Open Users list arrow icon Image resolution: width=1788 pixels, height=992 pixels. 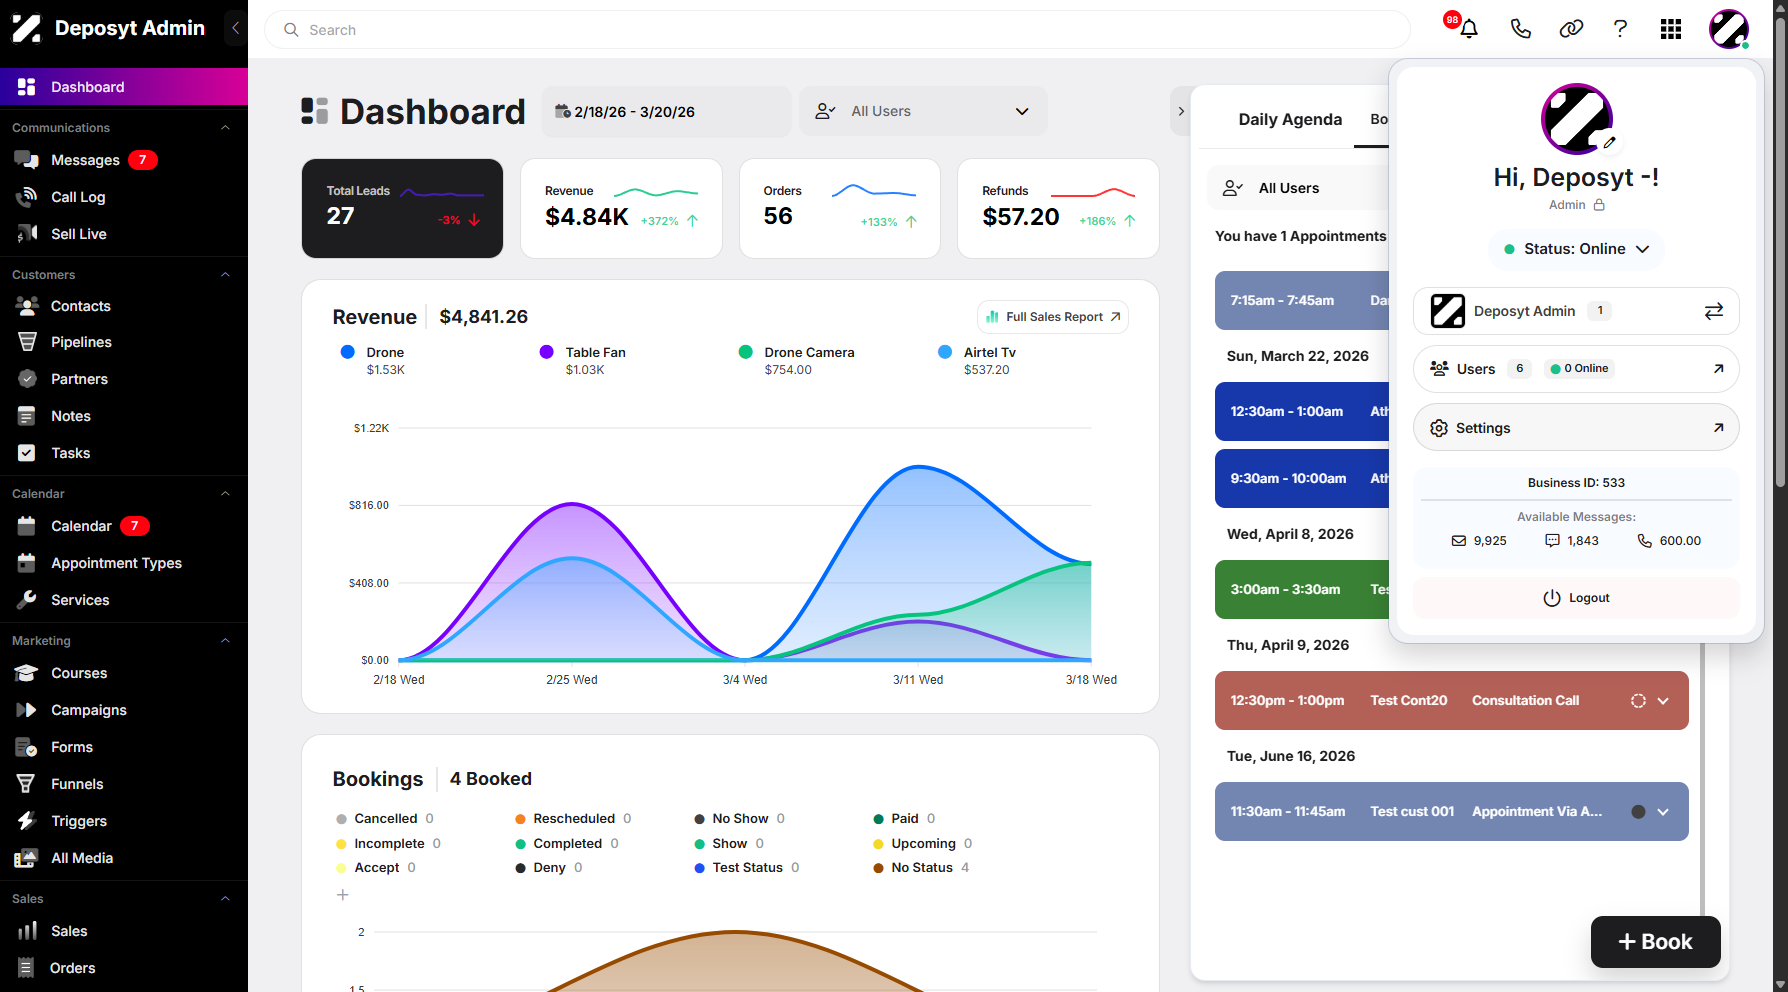[1718, 369]
